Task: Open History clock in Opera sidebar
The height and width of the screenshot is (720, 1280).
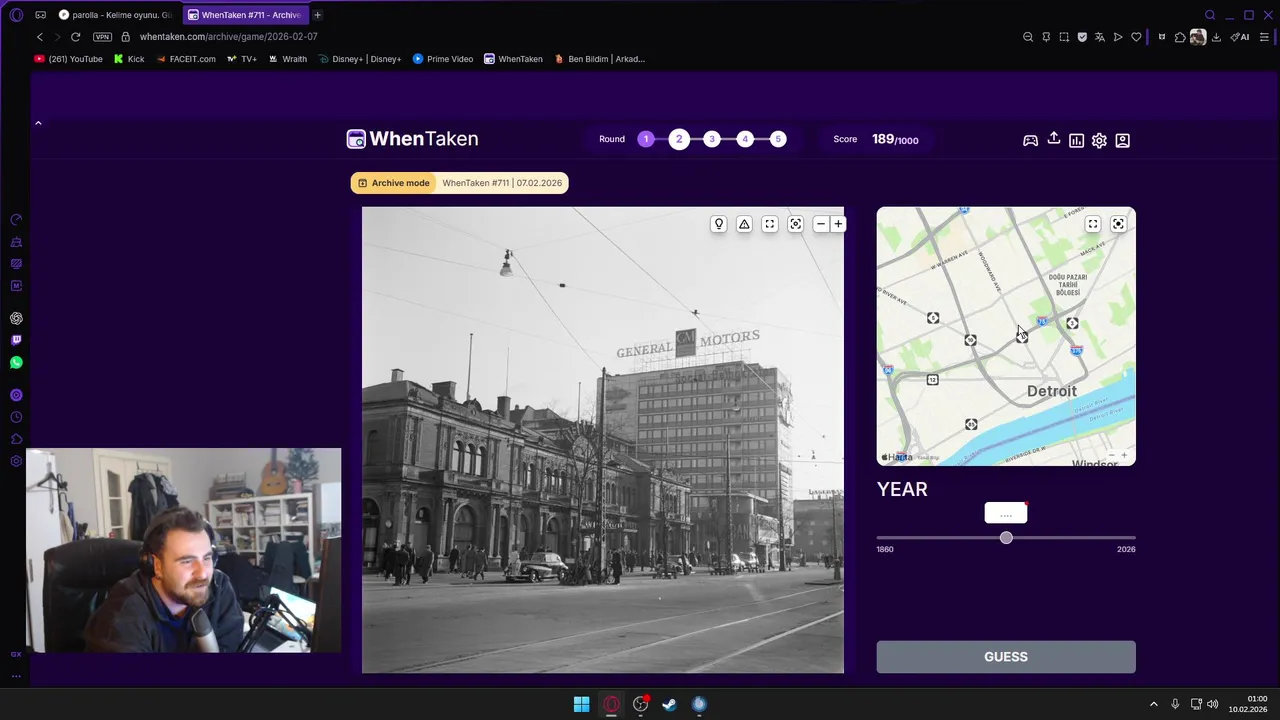Action: [16, 417]
